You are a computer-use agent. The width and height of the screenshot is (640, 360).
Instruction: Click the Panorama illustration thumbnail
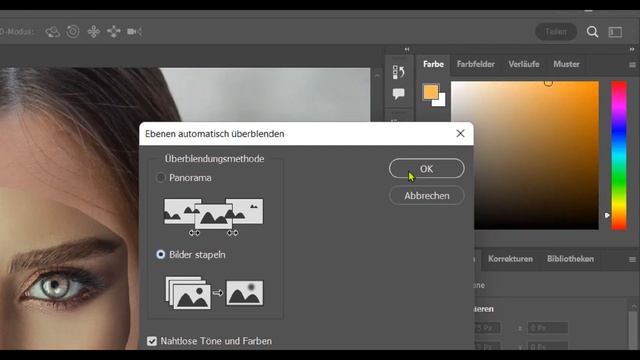pos(213,217)
